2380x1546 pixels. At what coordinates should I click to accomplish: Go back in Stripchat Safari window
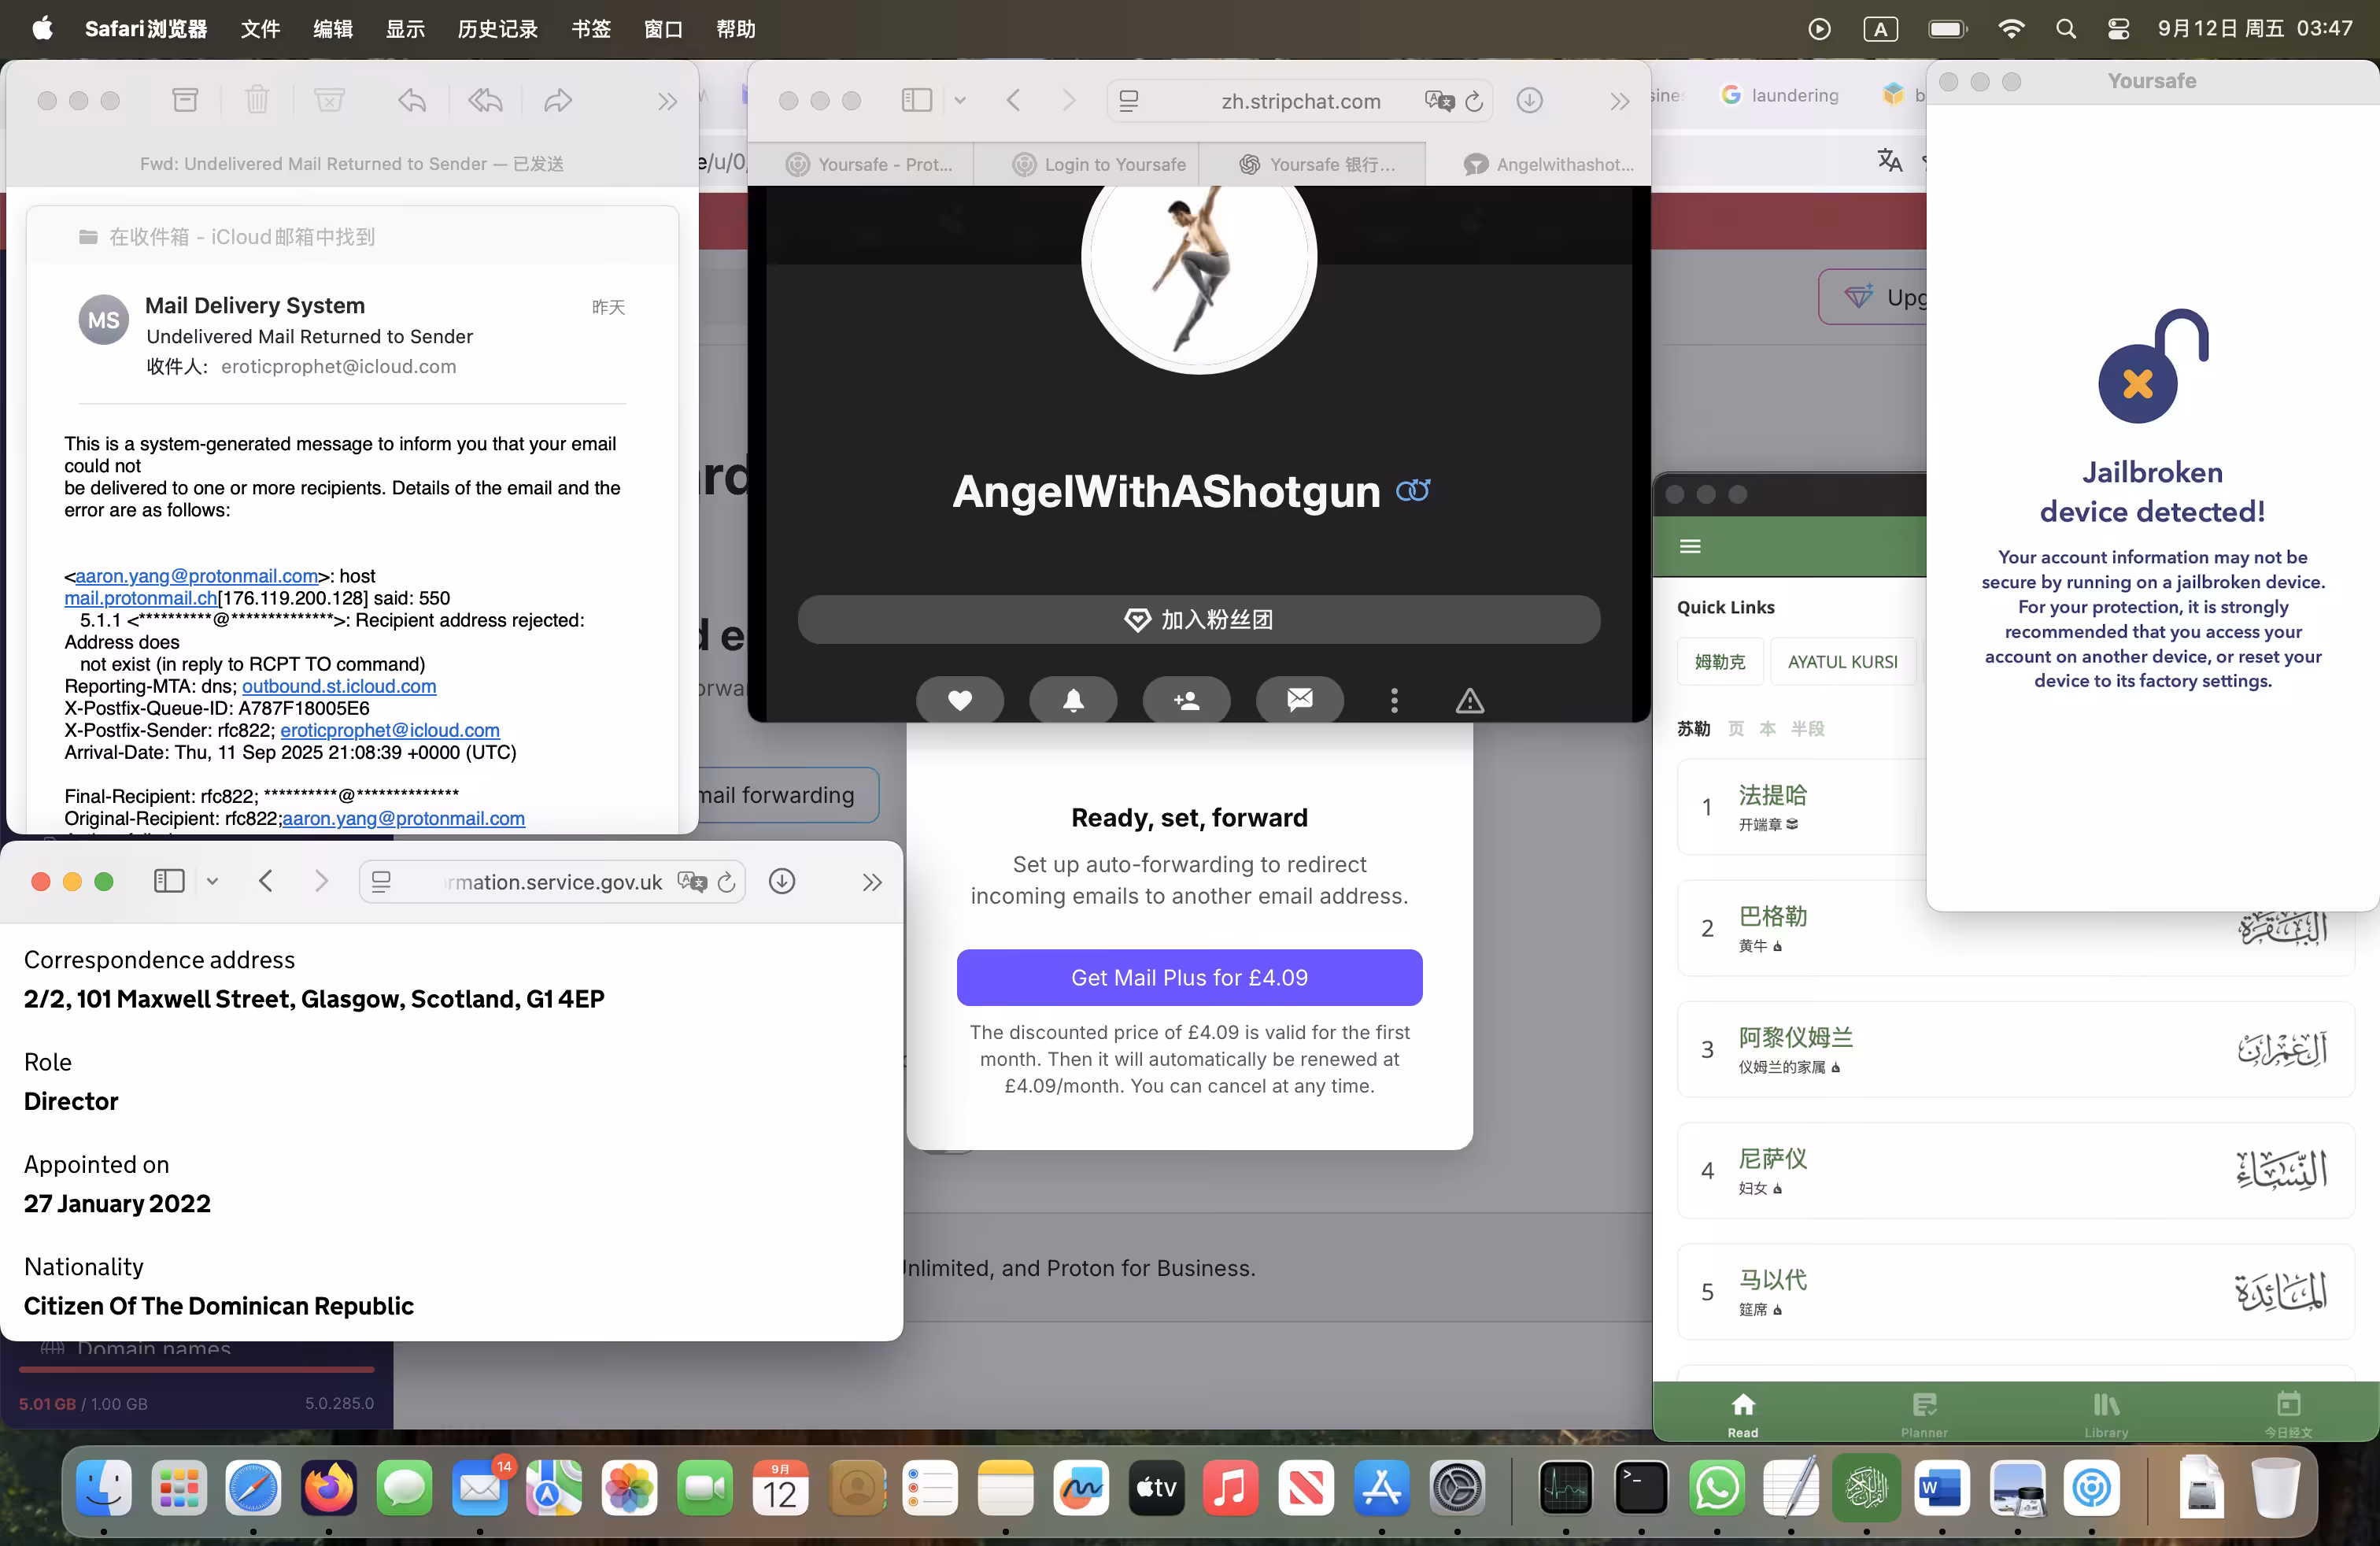(x=1013, y=100)
